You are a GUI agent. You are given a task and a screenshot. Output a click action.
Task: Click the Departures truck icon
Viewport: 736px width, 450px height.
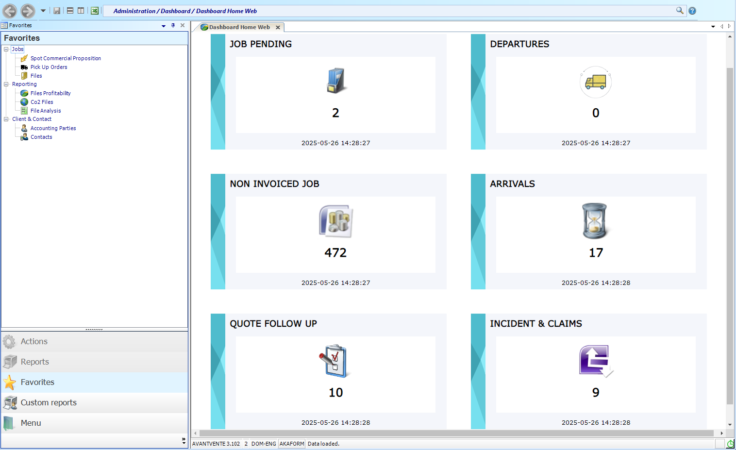tap(595, 82)
